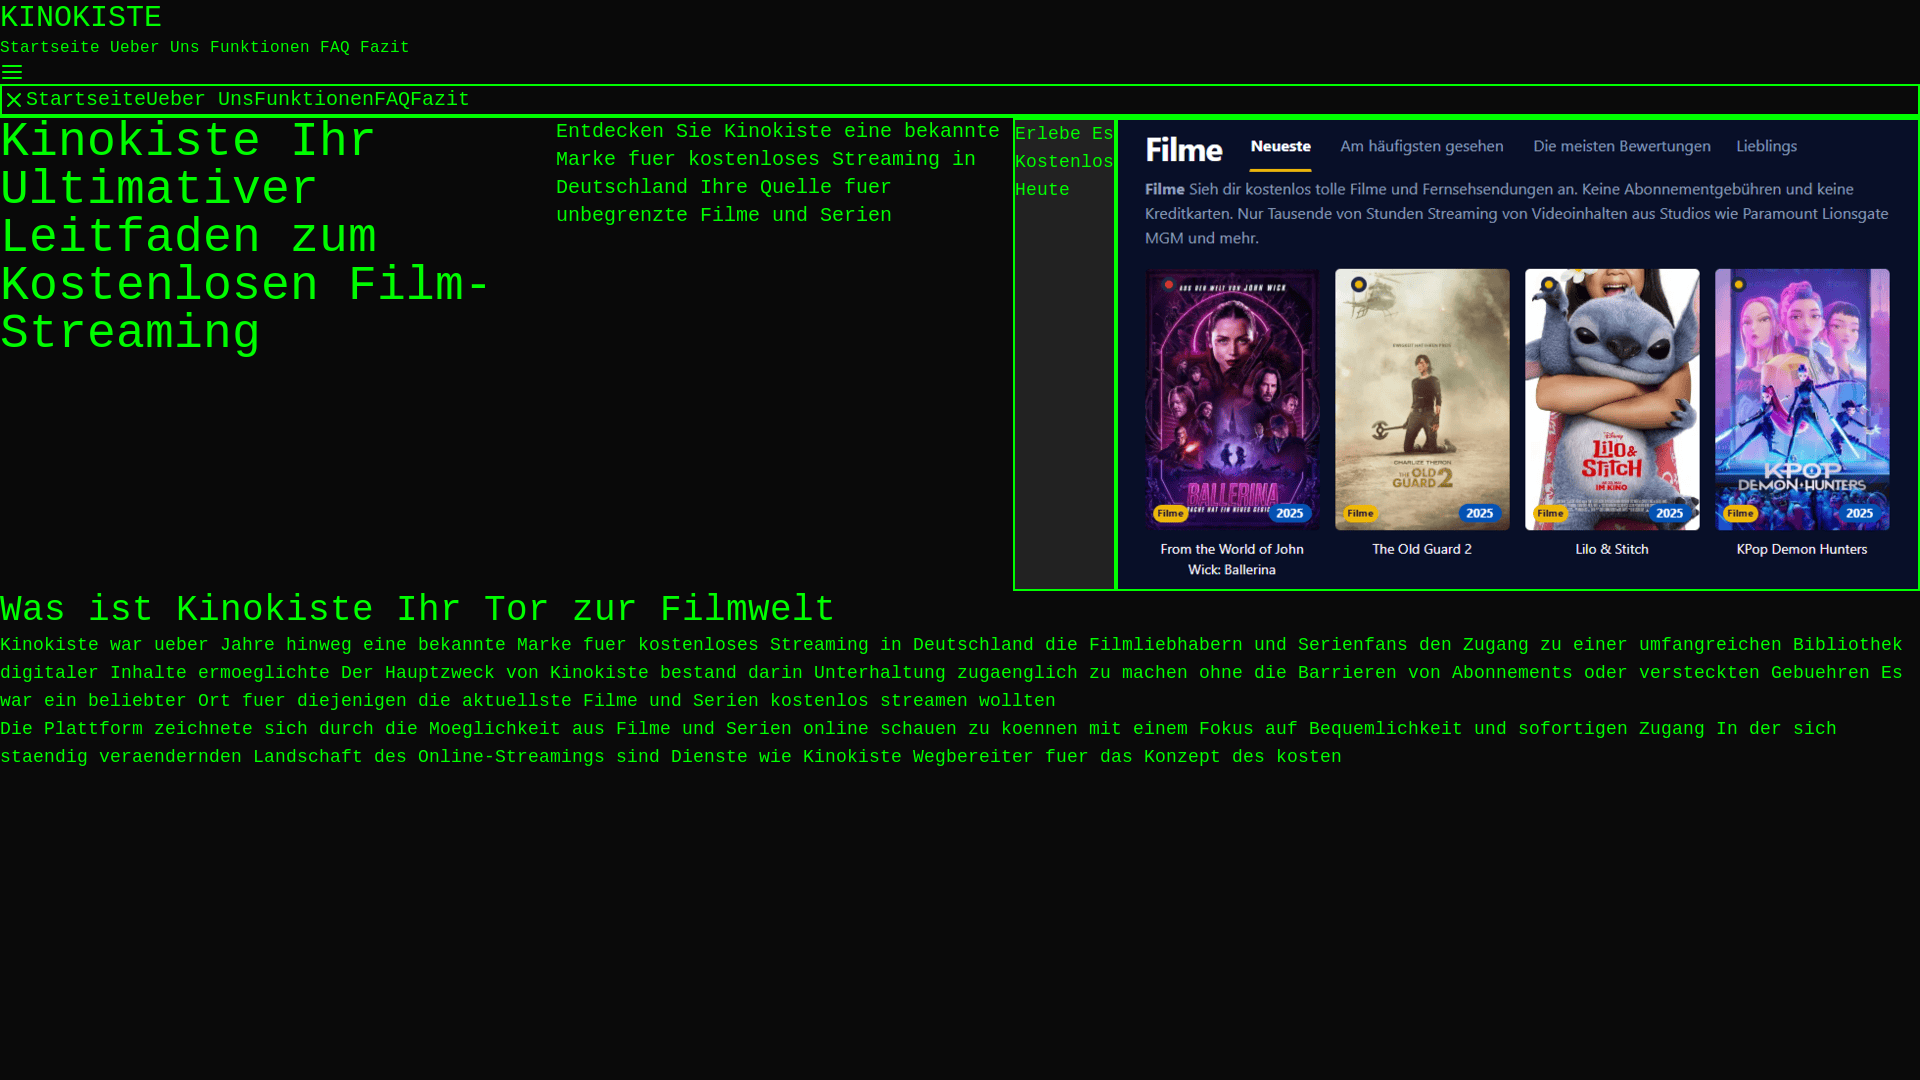Select Ueber Uns in the bordered menu bar
This screenshot has height=1080, width=1920.
point(200,100)
